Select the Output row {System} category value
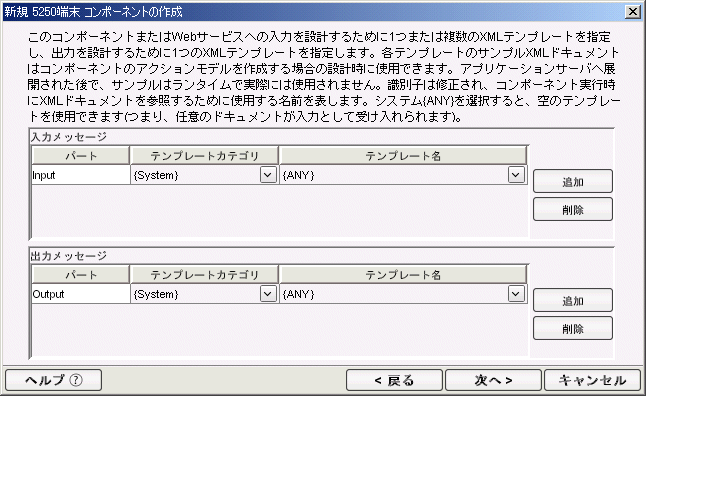Screen dimensions: 712x504 coord(156,294)
